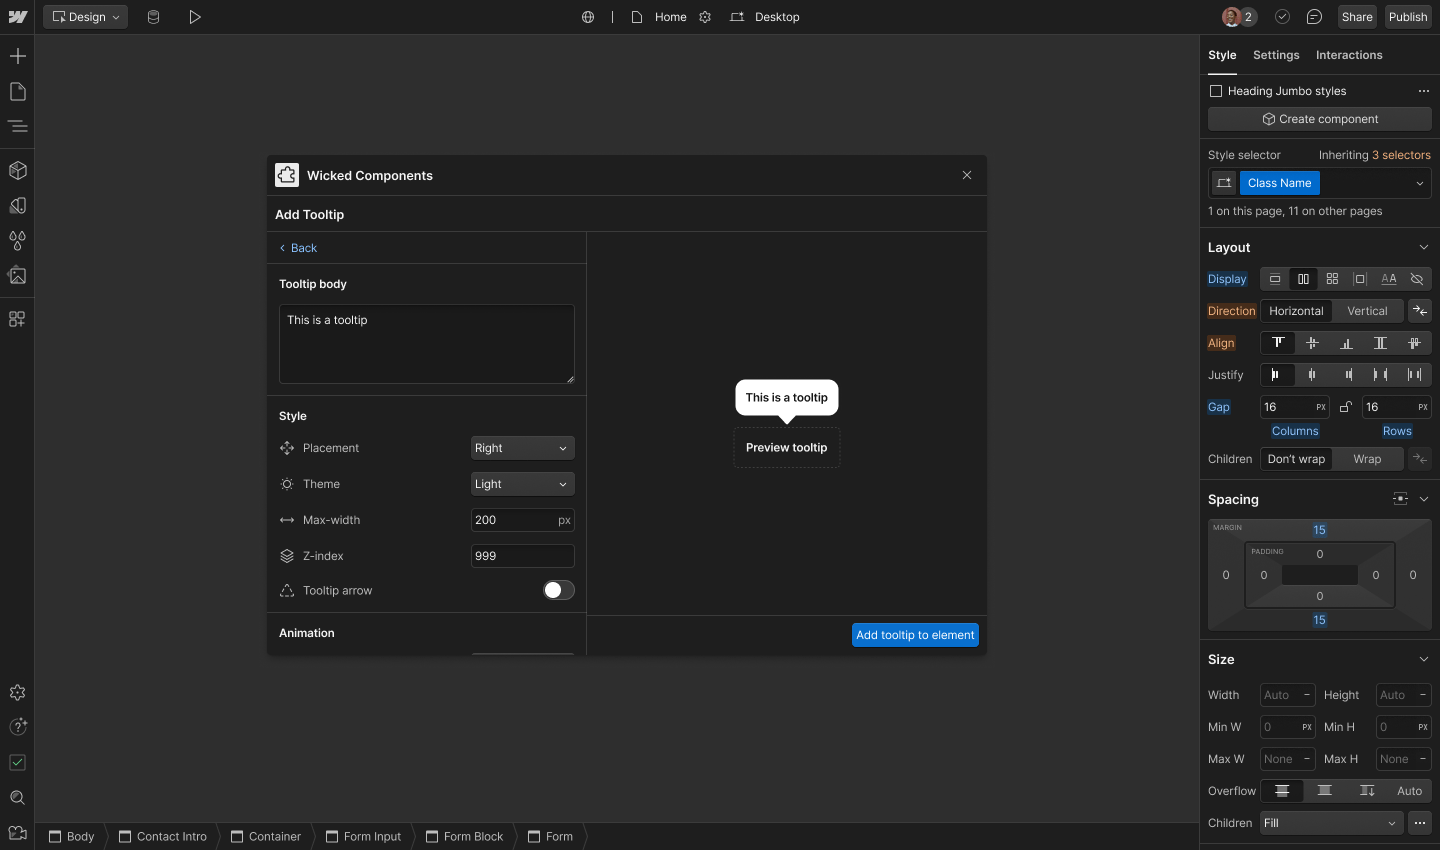Select Wrap for children
This screenshot has height=850, width=1440.
click(x=1367, y=459)
